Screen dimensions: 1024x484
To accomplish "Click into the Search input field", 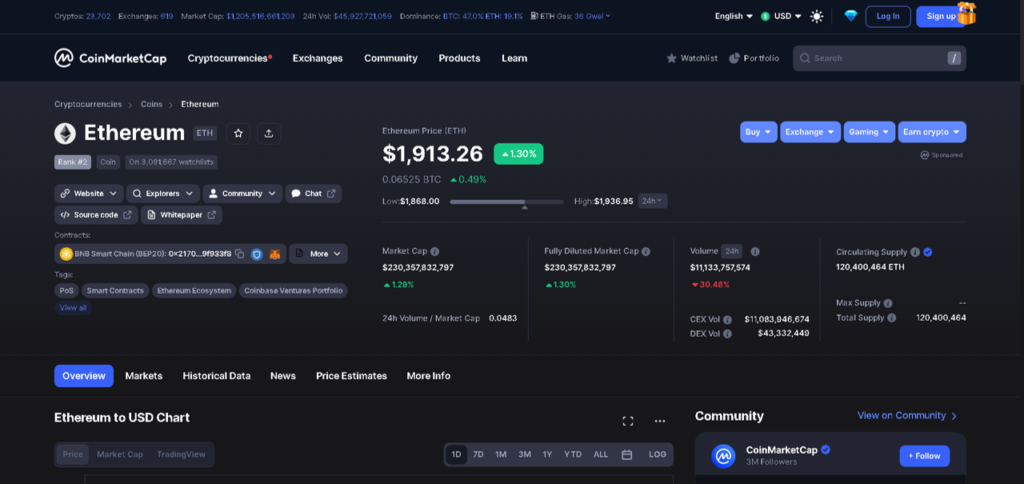I will tap(879, 58).
